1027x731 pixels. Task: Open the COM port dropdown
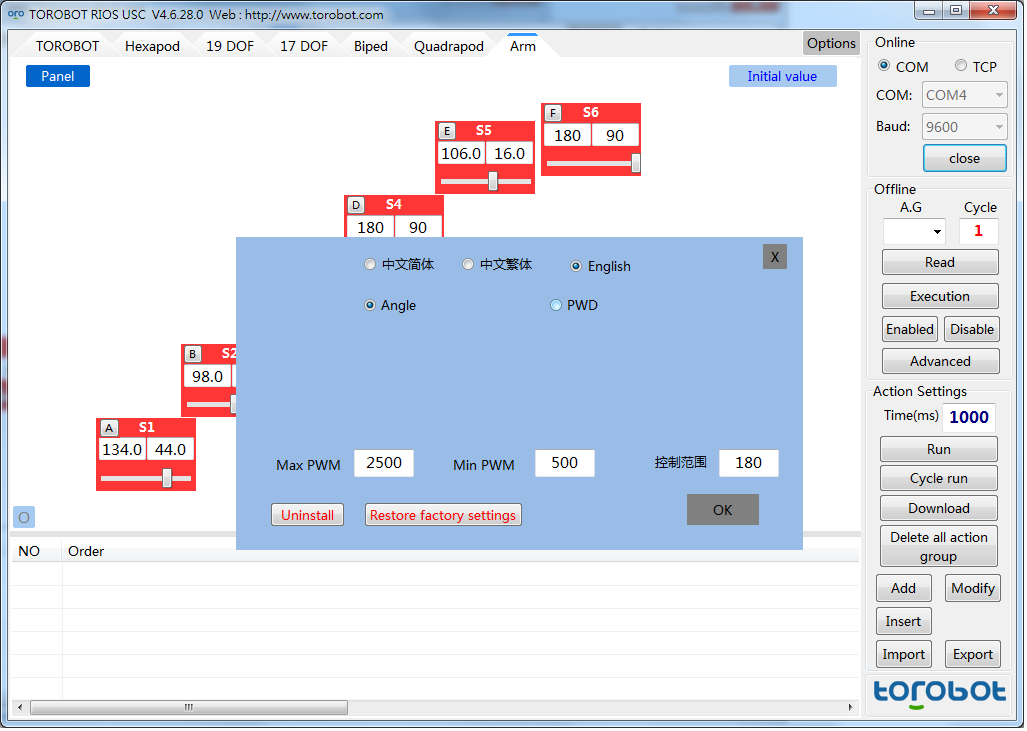coord(964,95)
